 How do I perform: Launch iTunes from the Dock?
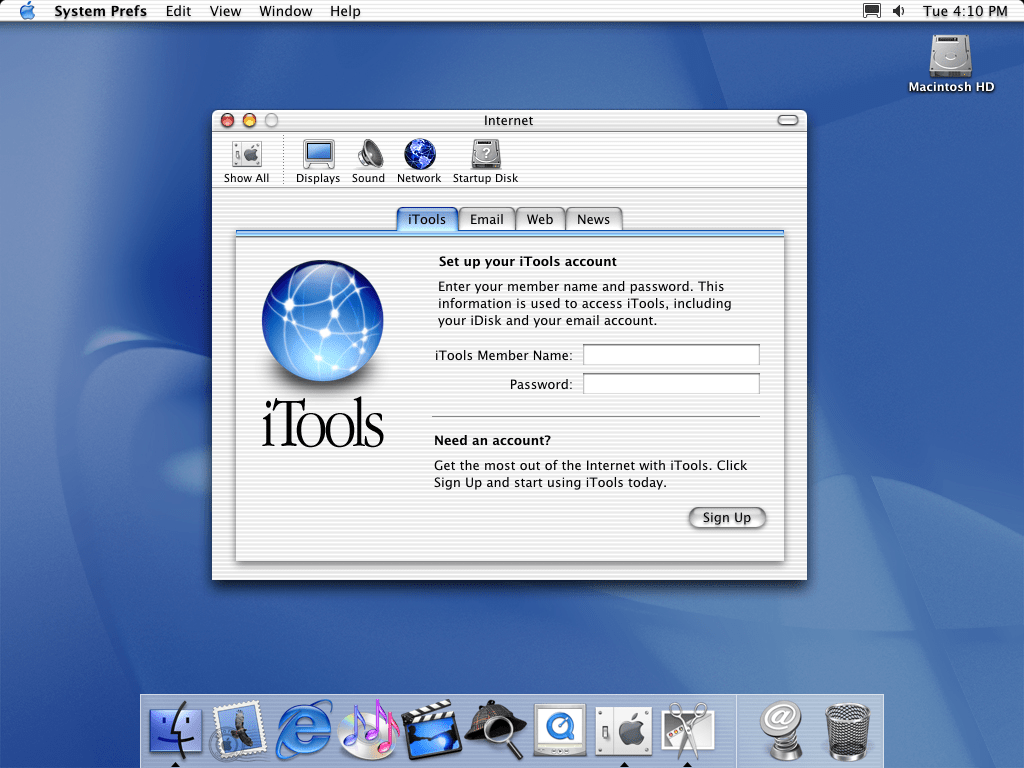pos(368,729)
